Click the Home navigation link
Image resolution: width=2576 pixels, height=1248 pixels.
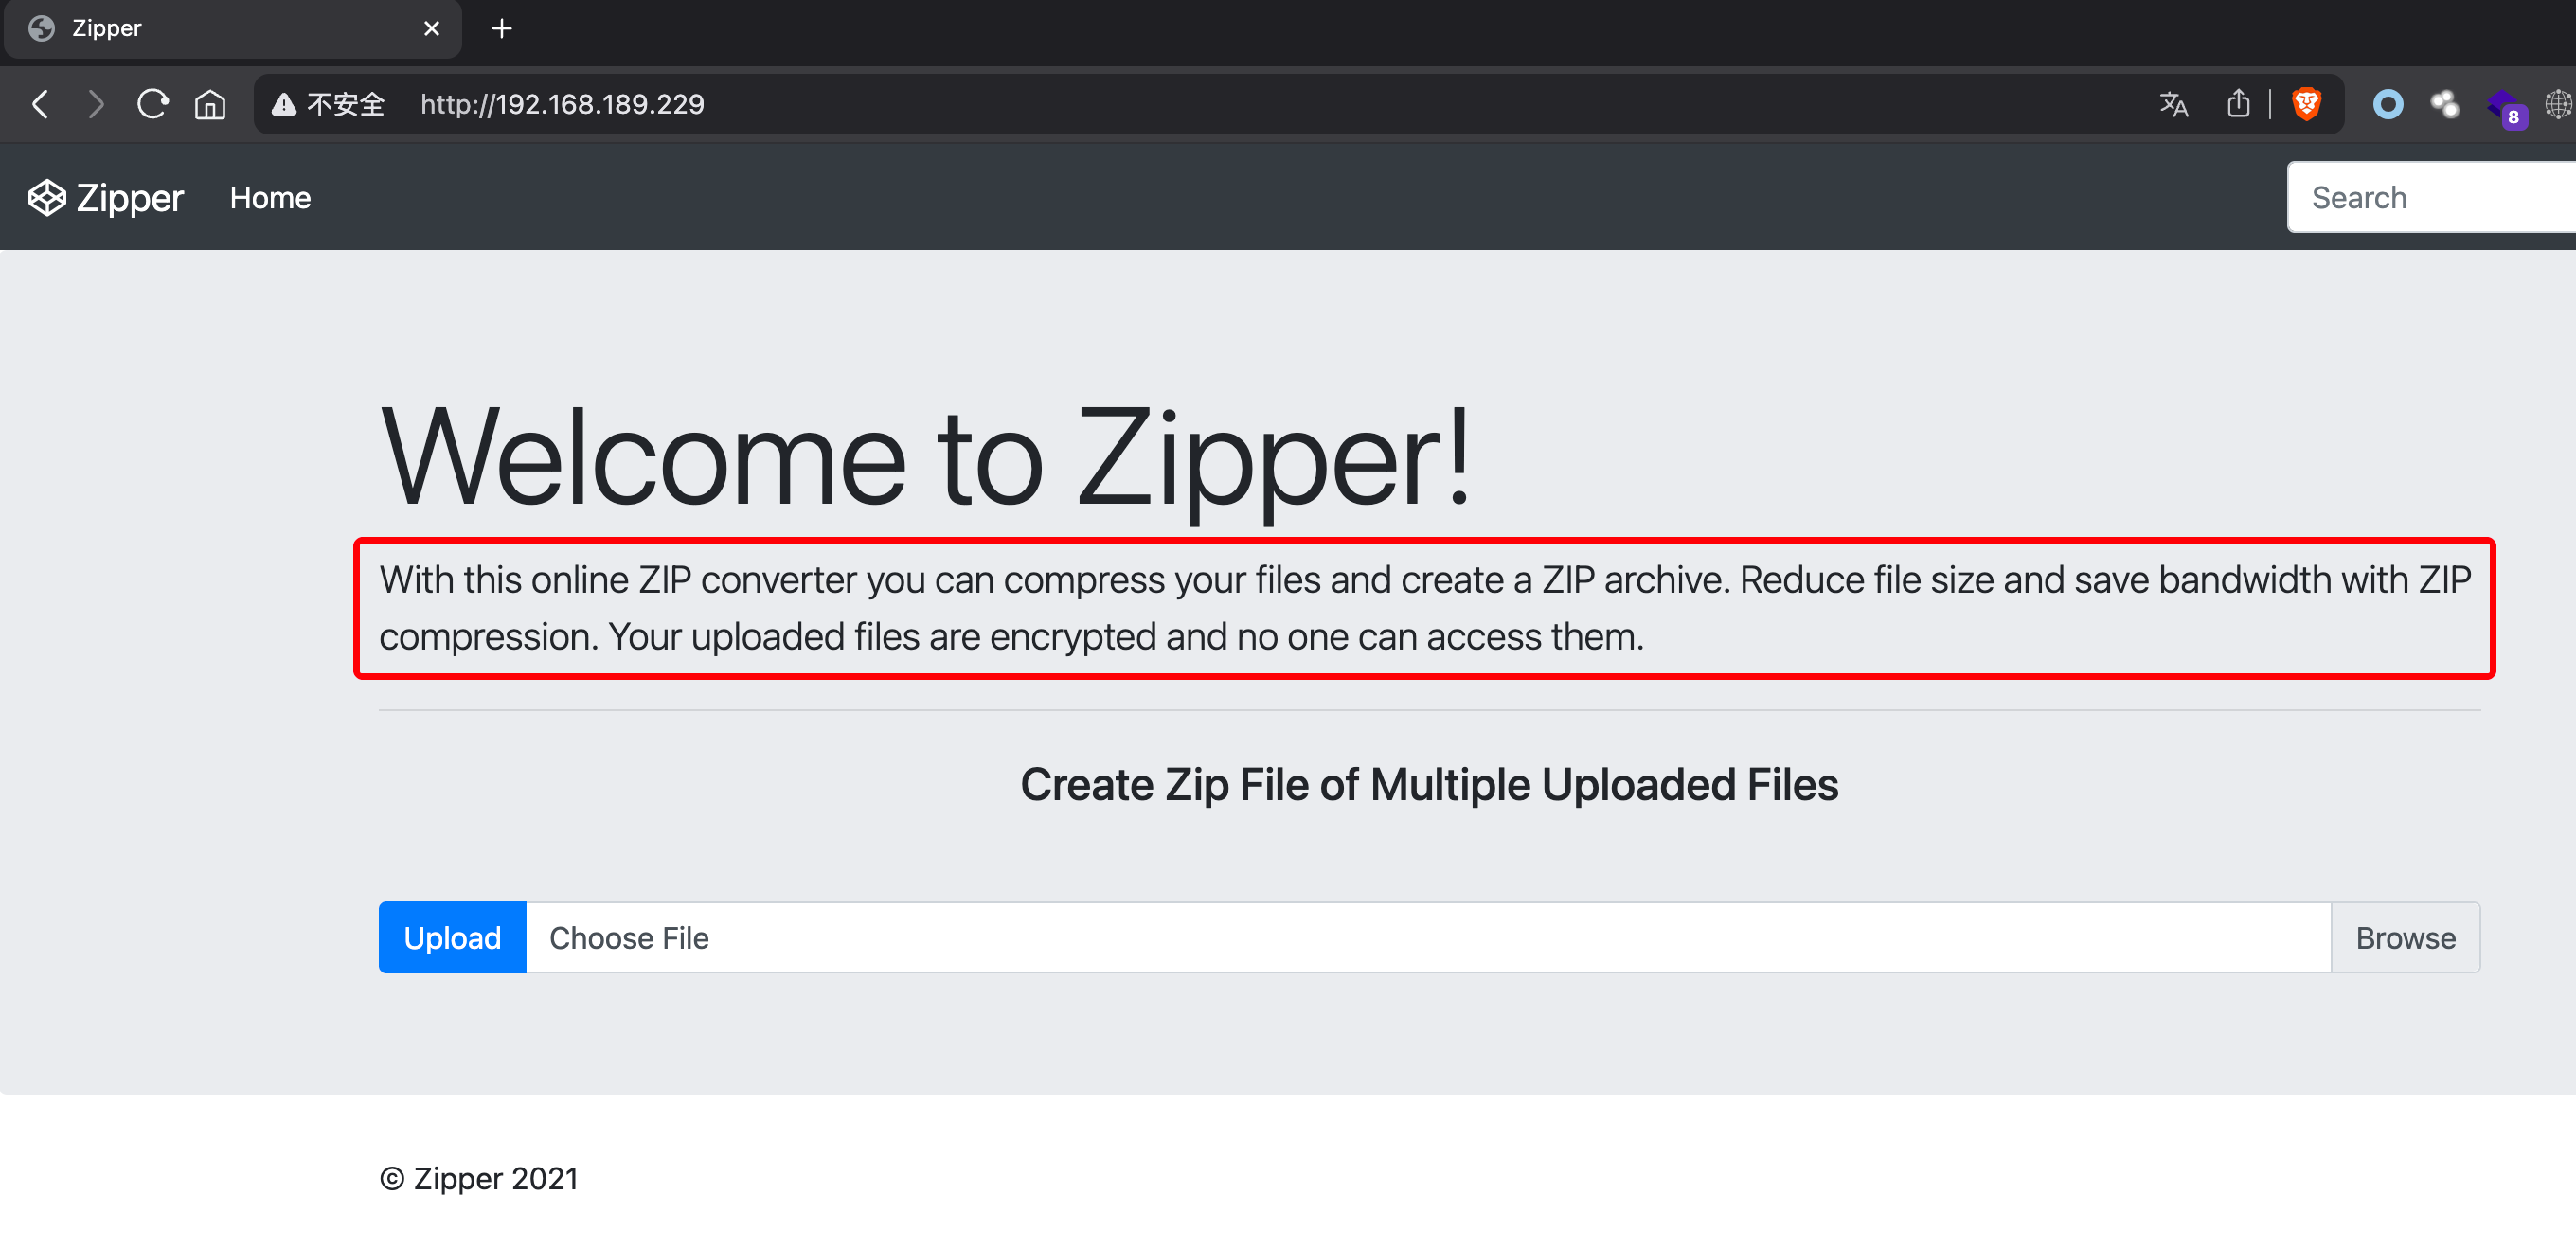[270, 198]
